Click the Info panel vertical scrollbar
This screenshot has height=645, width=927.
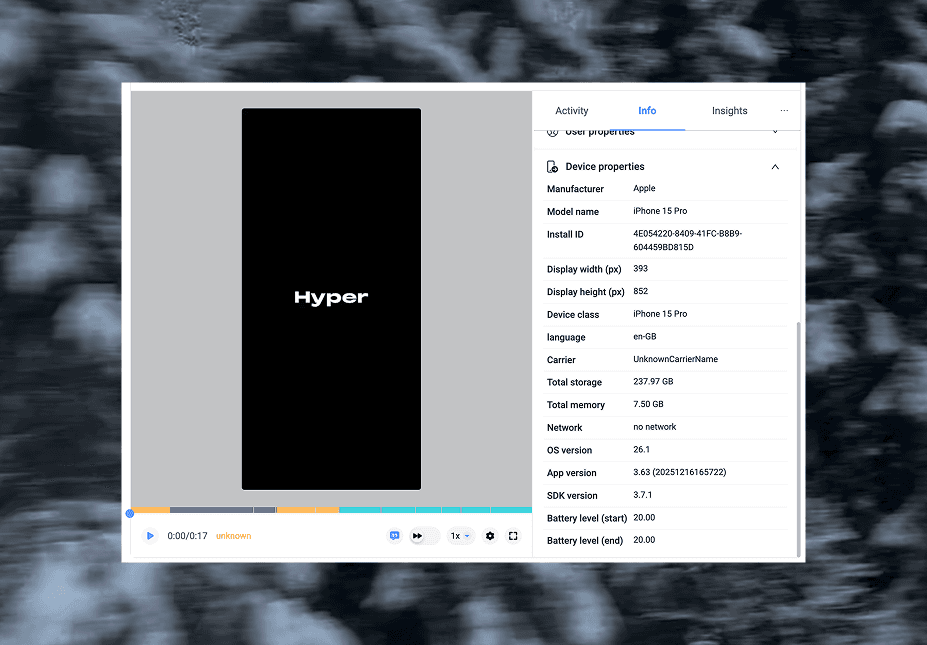799,439
